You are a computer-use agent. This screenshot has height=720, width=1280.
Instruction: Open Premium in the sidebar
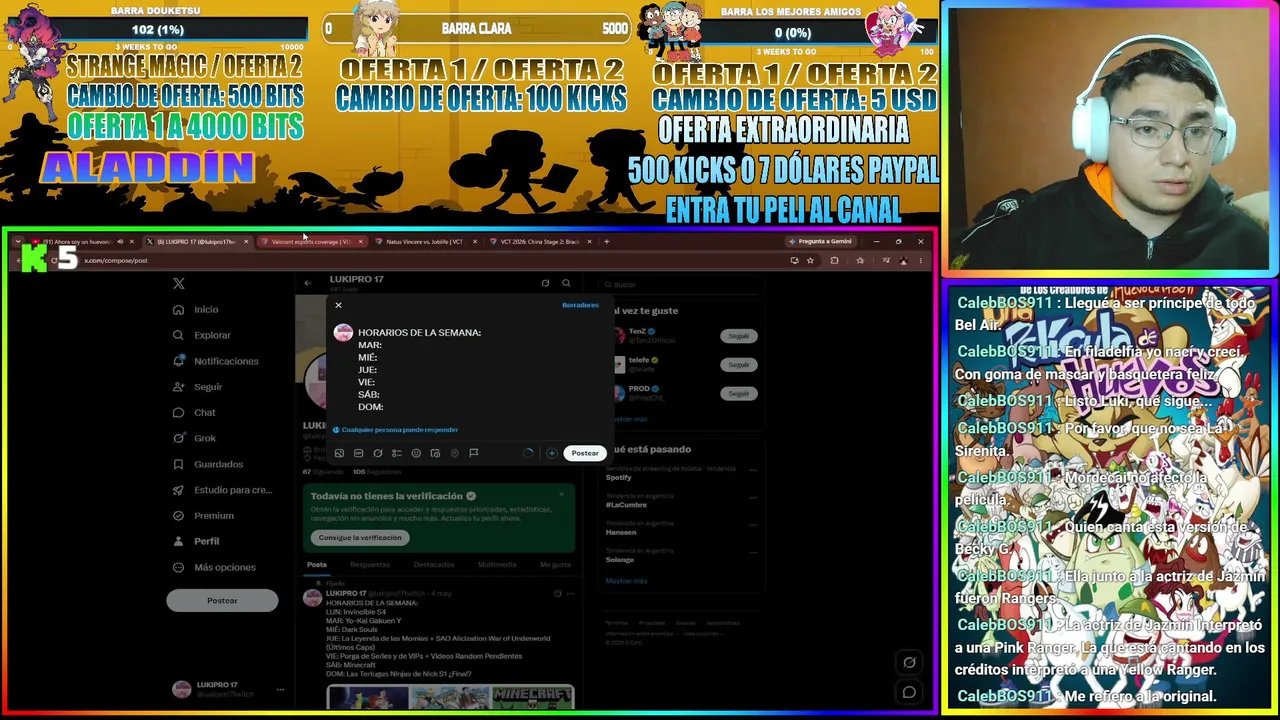pyautogui.click(x=204, y=516)
